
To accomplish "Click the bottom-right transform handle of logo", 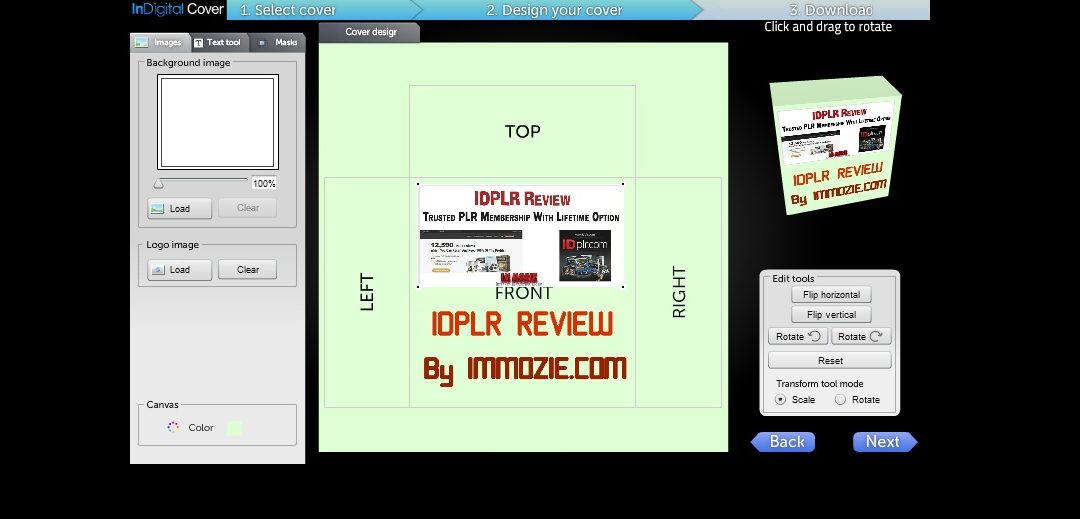I will coord(623,287).
